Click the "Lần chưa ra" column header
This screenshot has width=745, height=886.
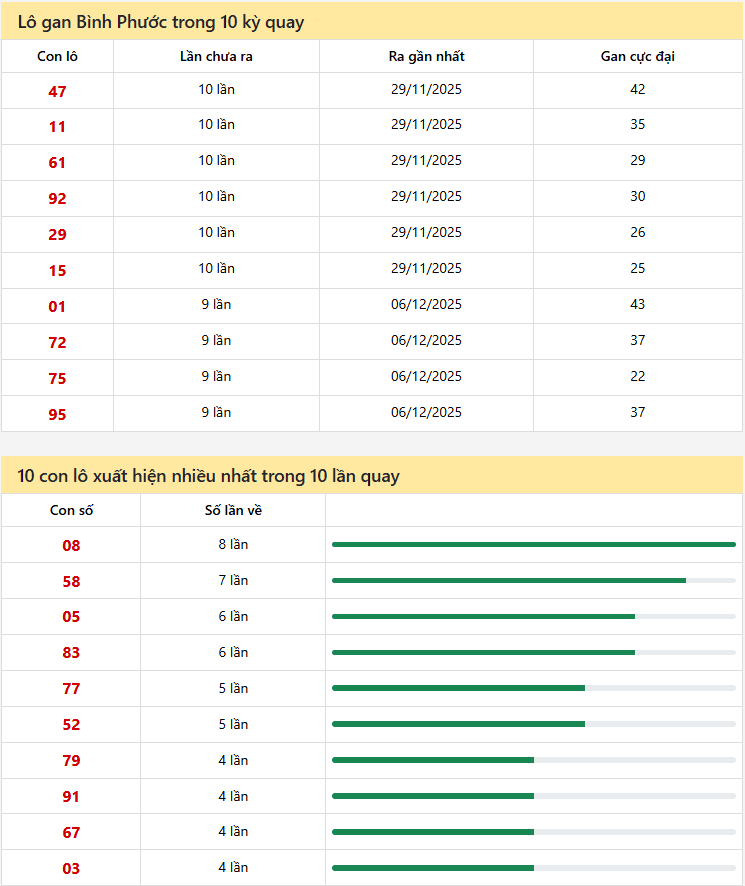coord(216,56)
